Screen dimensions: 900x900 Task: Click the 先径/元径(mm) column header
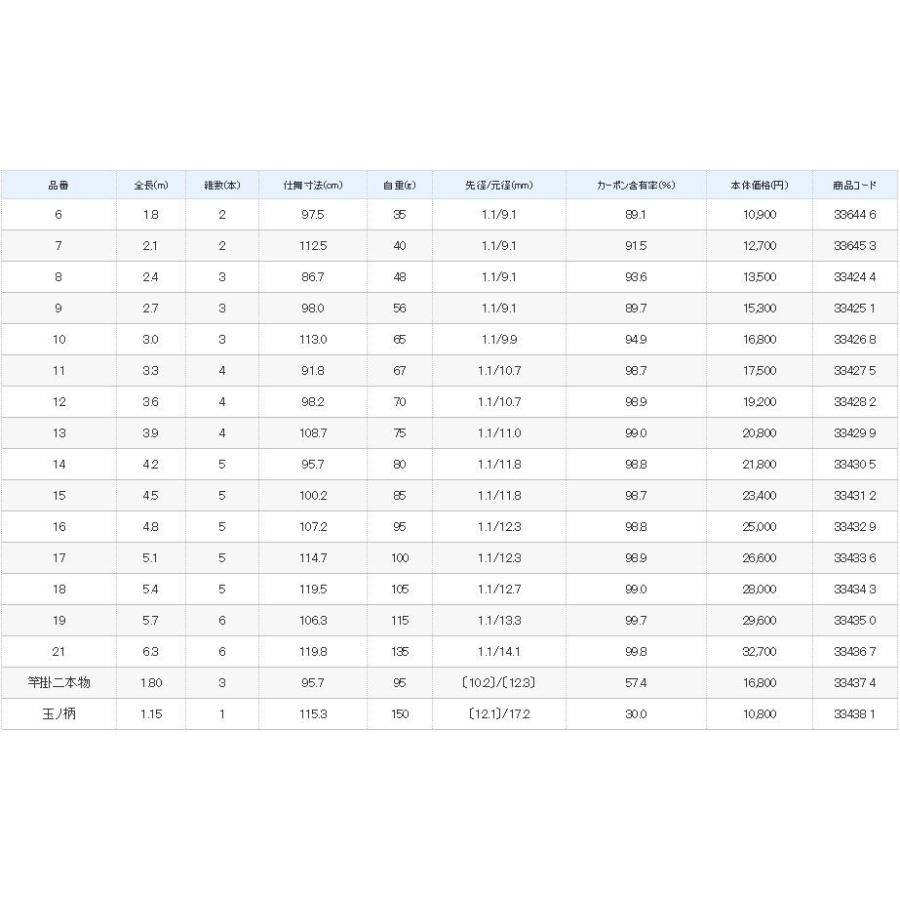(x=499, y=185)
